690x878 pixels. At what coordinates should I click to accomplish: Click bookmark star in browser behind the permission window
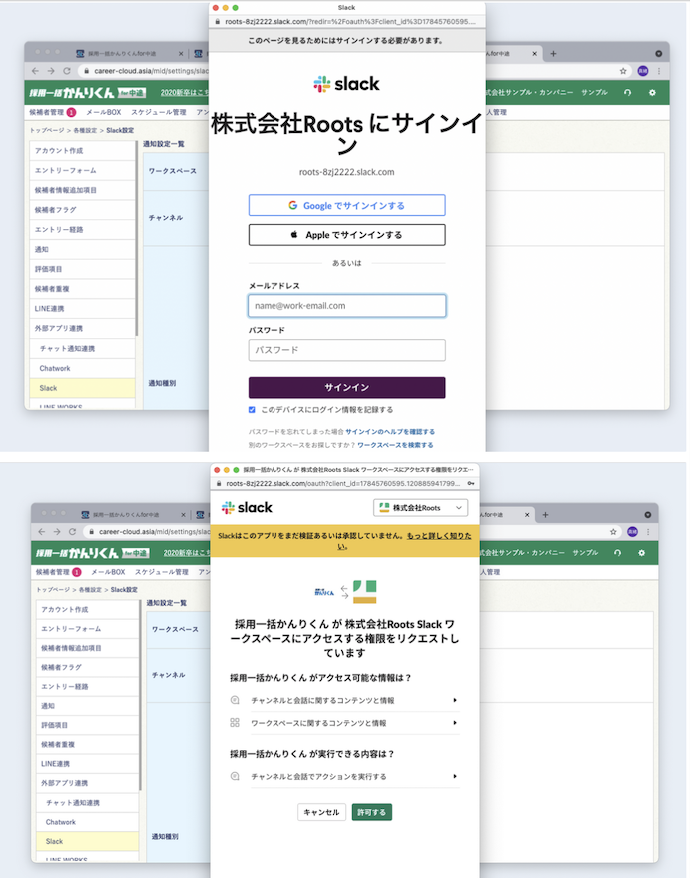613,531
